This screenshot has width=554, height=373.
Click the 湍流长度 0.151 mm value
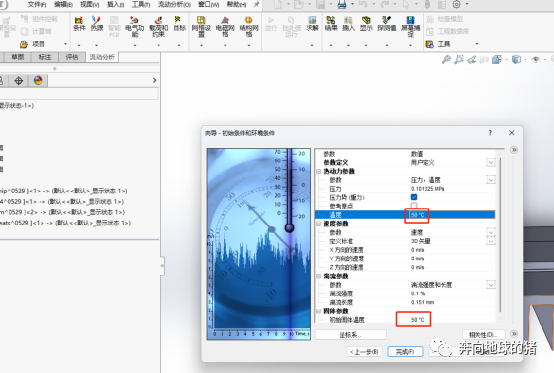point(422,302)
